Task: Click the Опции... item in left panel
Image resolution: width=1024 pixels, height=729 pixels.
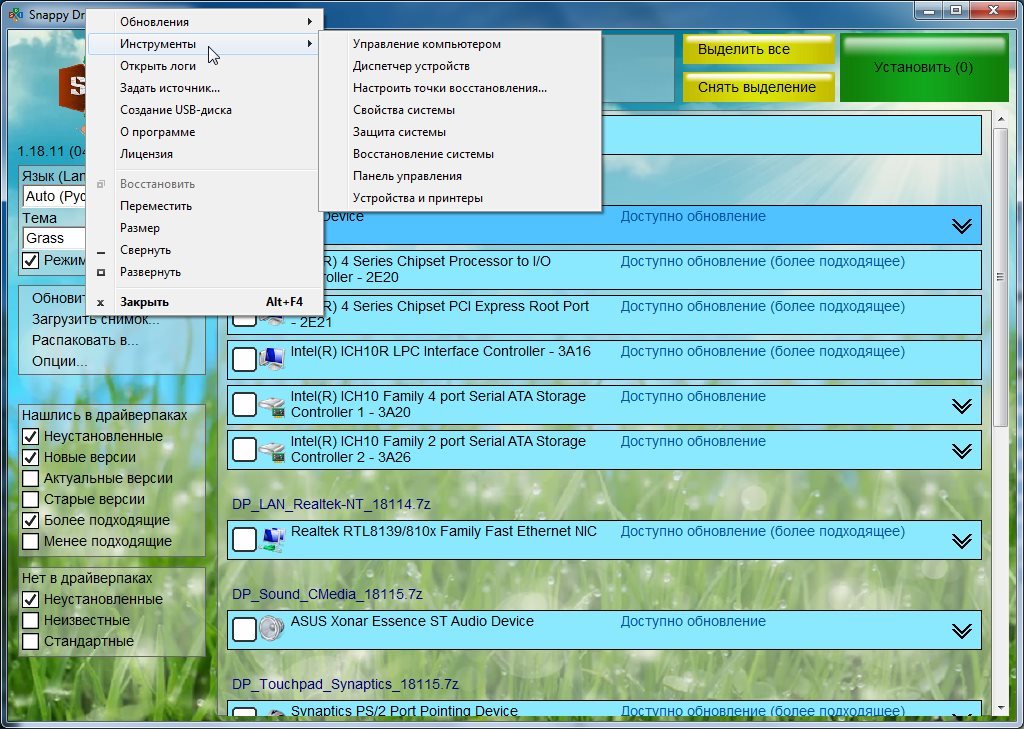Action: pyautogui.click(x=59, y=361)
